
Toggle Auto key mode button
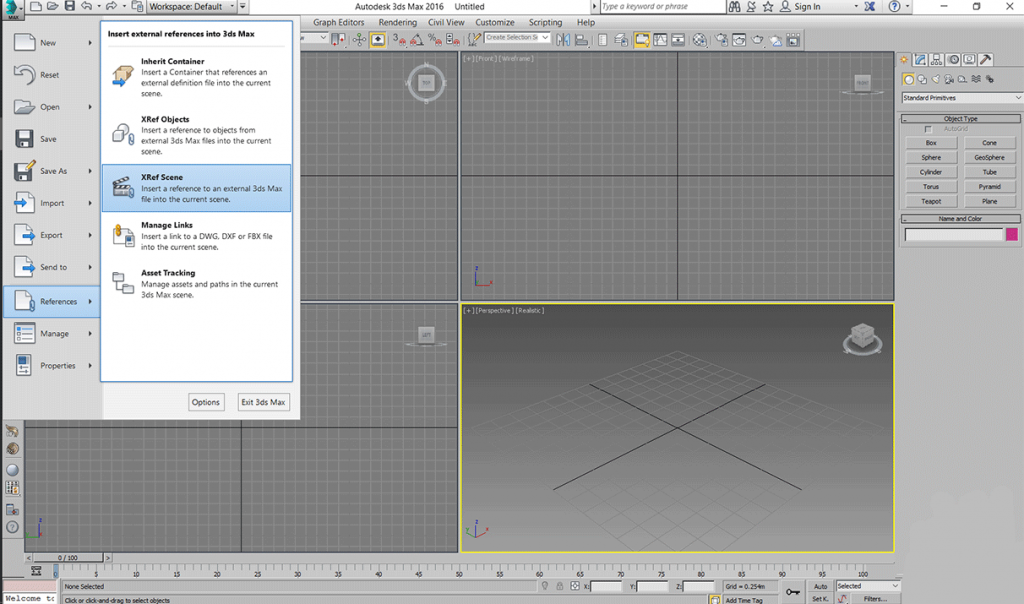(820, 586)
